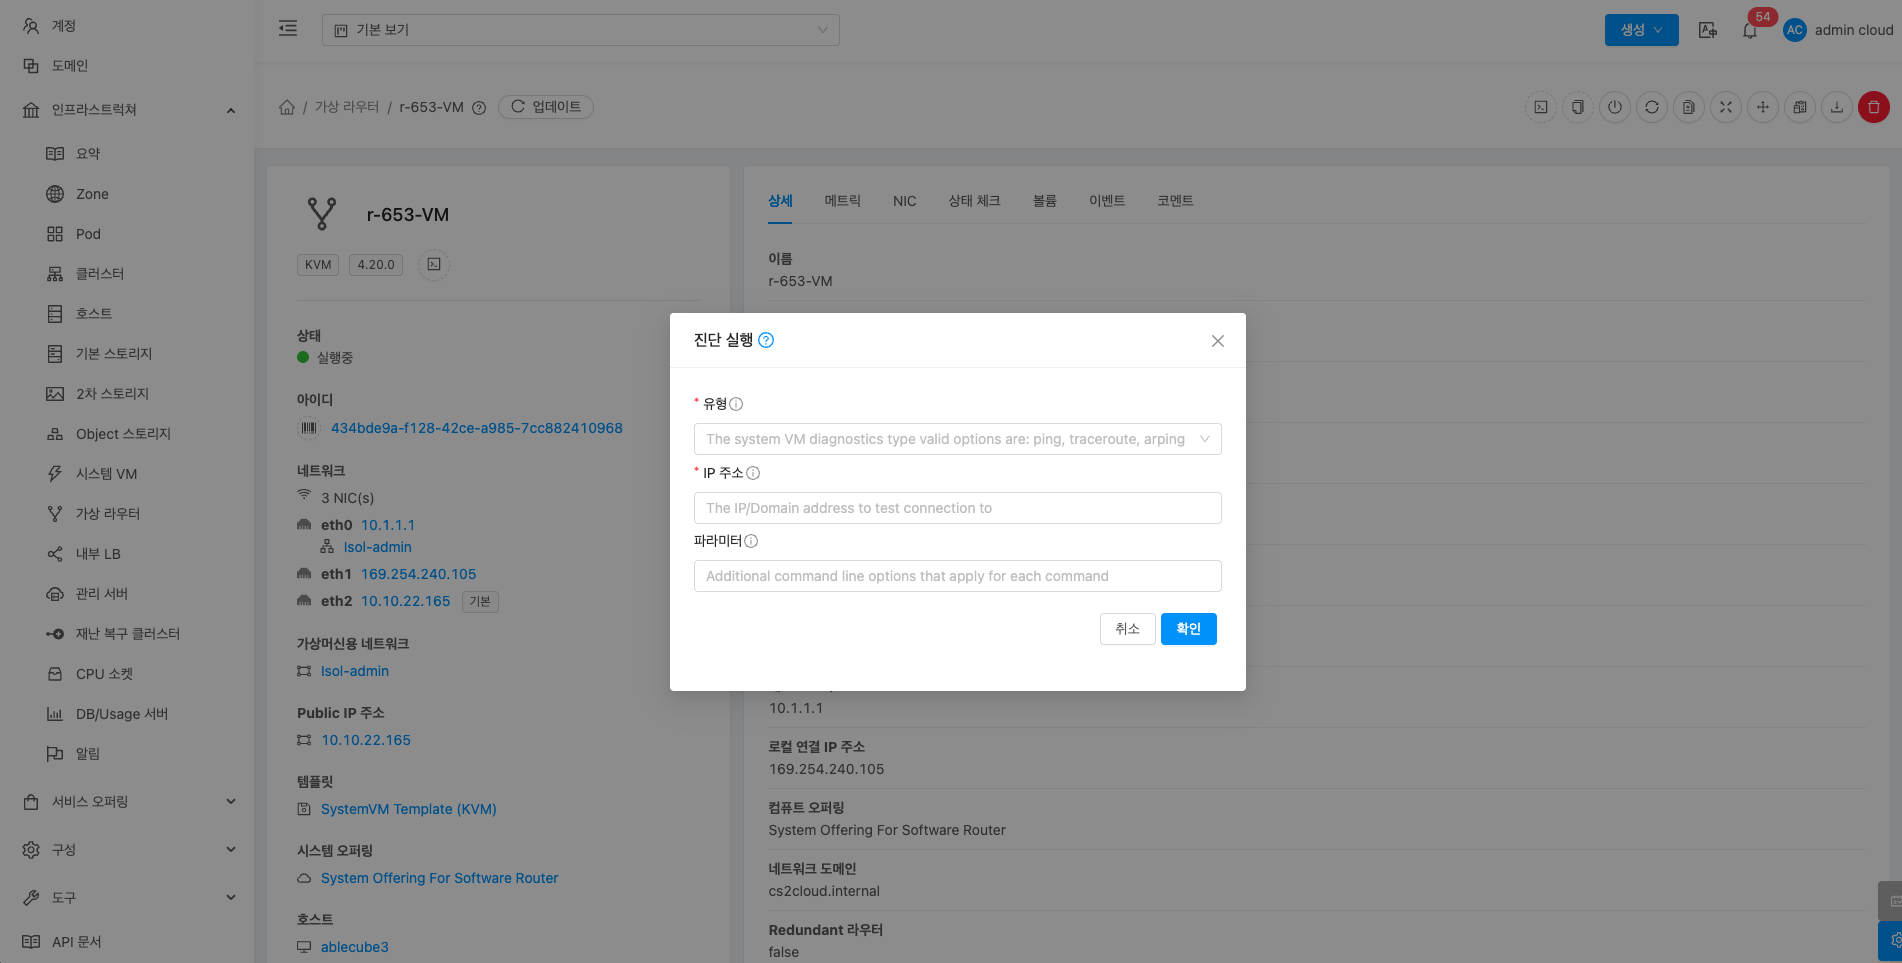
Task: Open 시스템 VM in the sidebar
Action: tap(106, 474)
